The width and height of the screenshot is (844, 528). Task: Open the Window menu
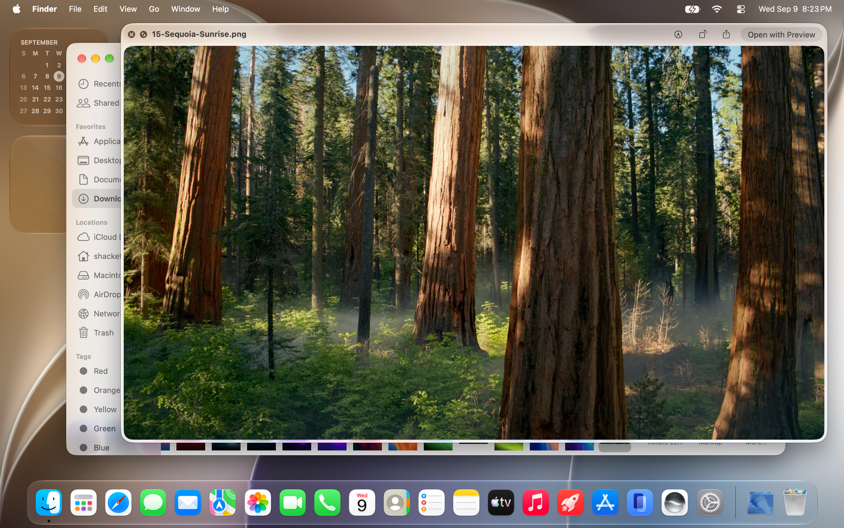pyautogui.click(x=185, y=9)
